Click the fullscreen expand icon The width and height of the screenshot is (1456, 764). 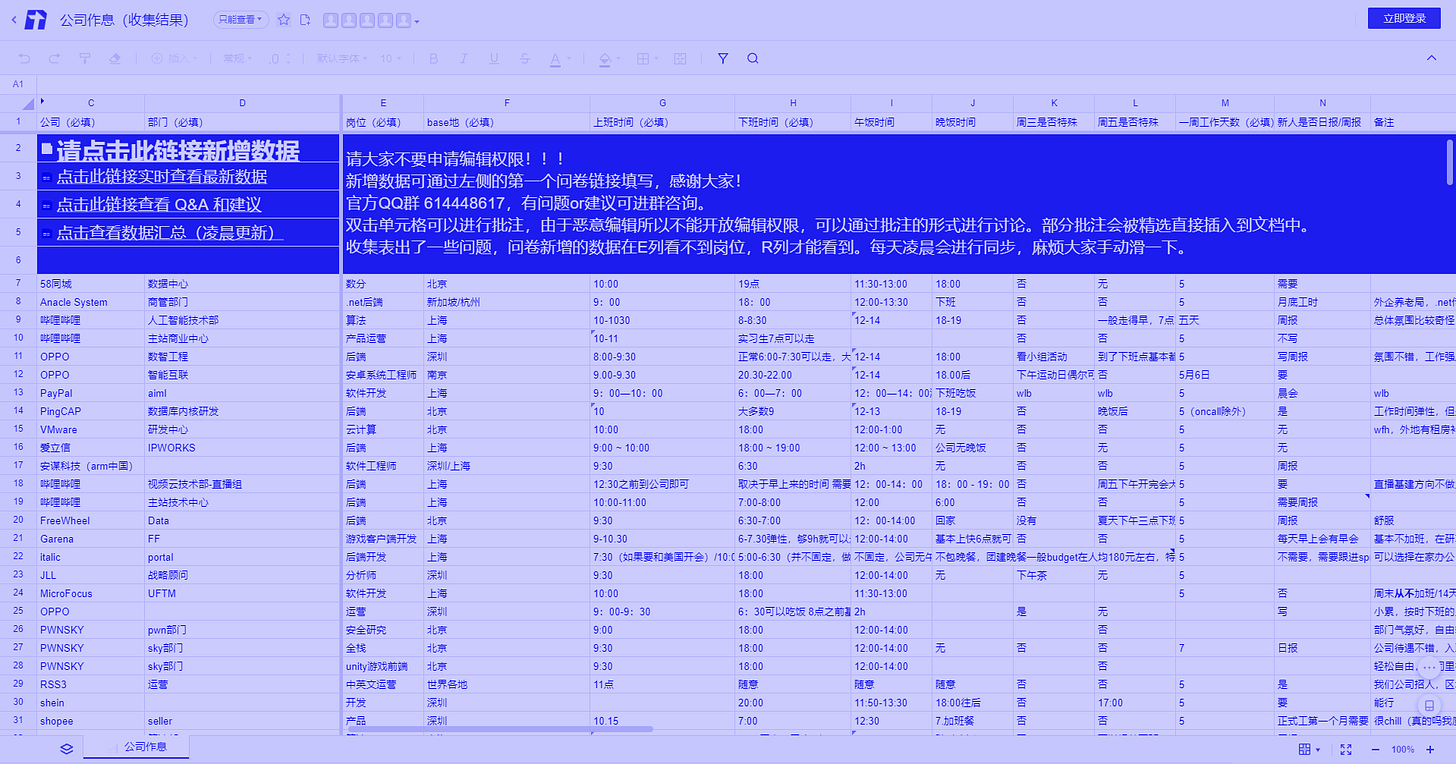tap(1346, 749)
